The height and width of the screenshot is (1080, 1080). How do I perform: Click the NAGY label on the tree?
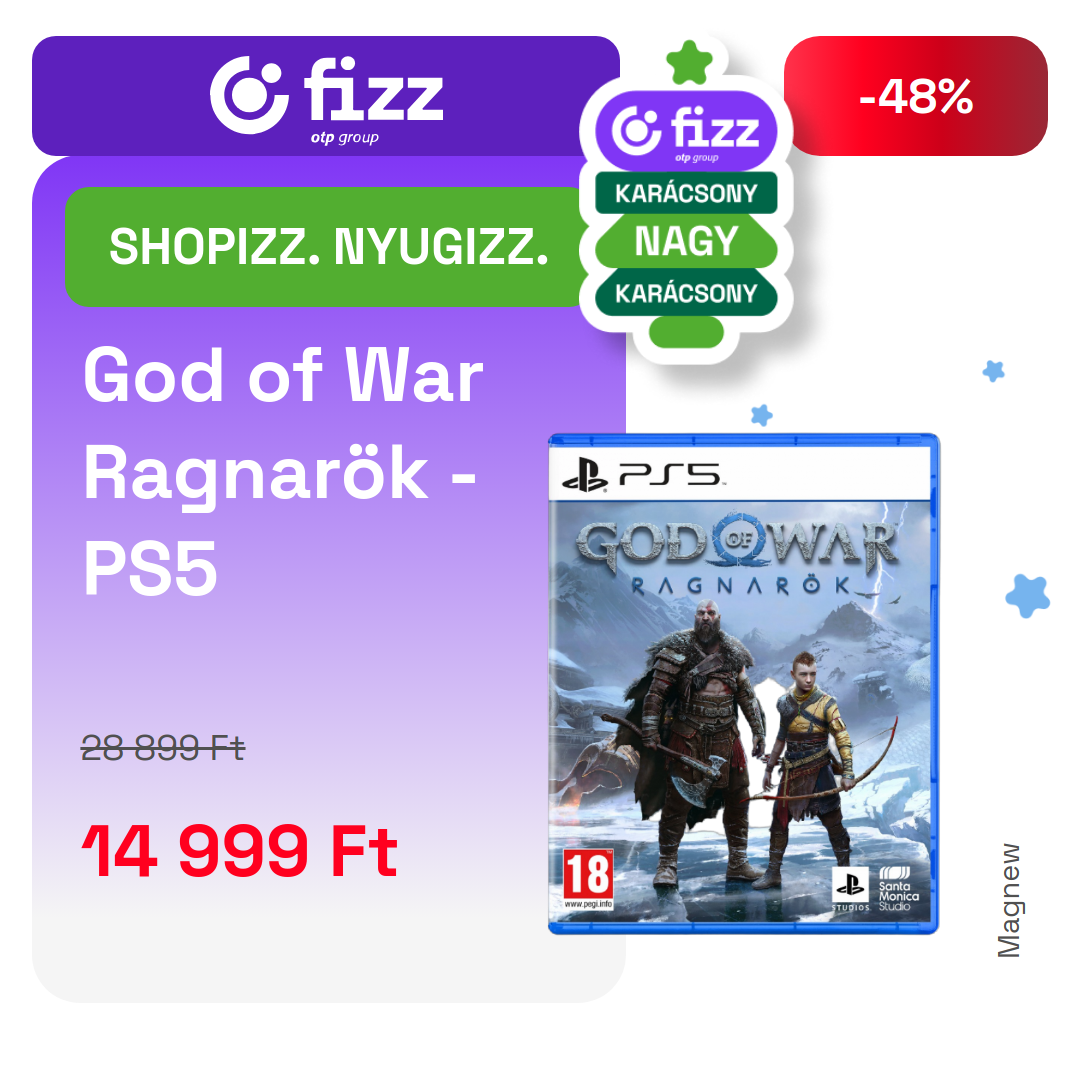tap(686, 241)
